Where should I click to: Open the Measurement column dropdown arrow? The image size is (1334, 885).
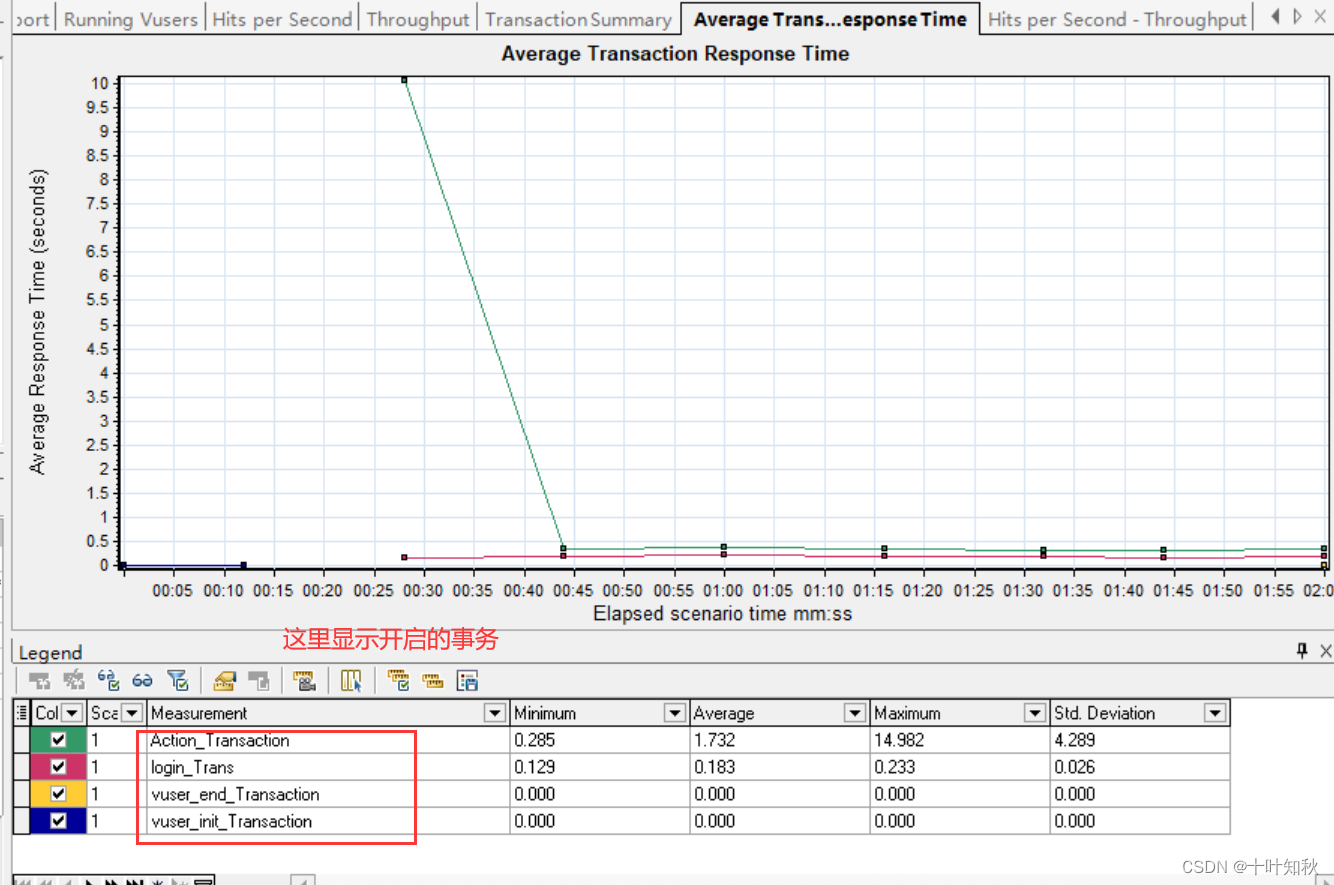[x=495, y=713]
